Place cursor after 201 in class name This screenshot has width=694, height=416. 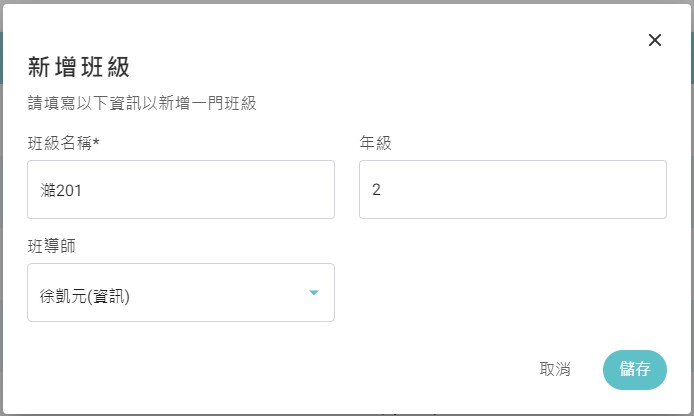[x=83, y=190]
